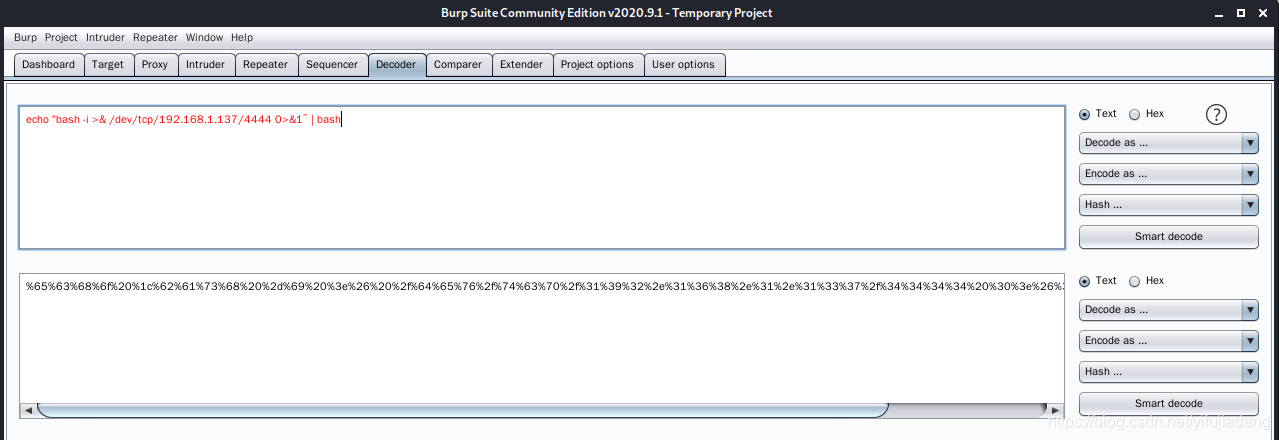Switch to the Target tab
The image size is (1279, 440).
click(108, 65)
